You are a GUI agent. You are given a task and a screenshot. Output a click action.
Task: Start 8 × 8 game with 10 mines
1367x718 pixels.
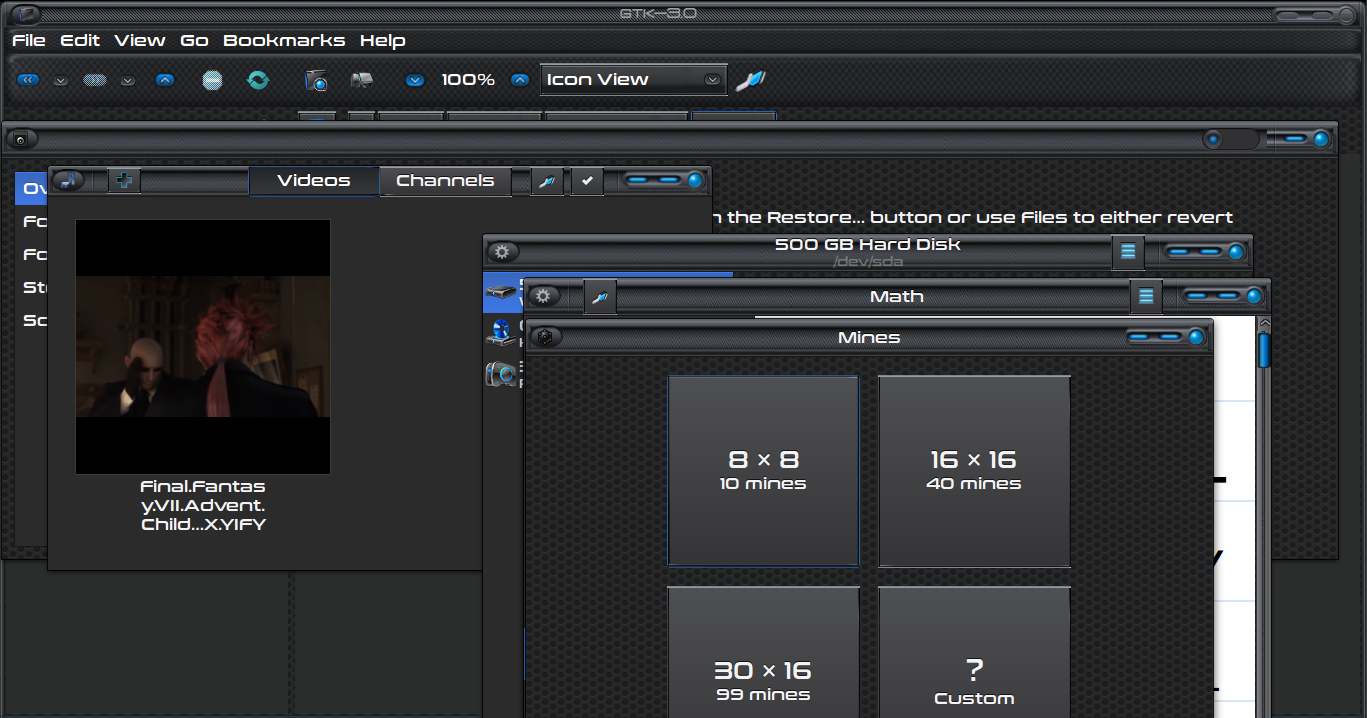763,471
